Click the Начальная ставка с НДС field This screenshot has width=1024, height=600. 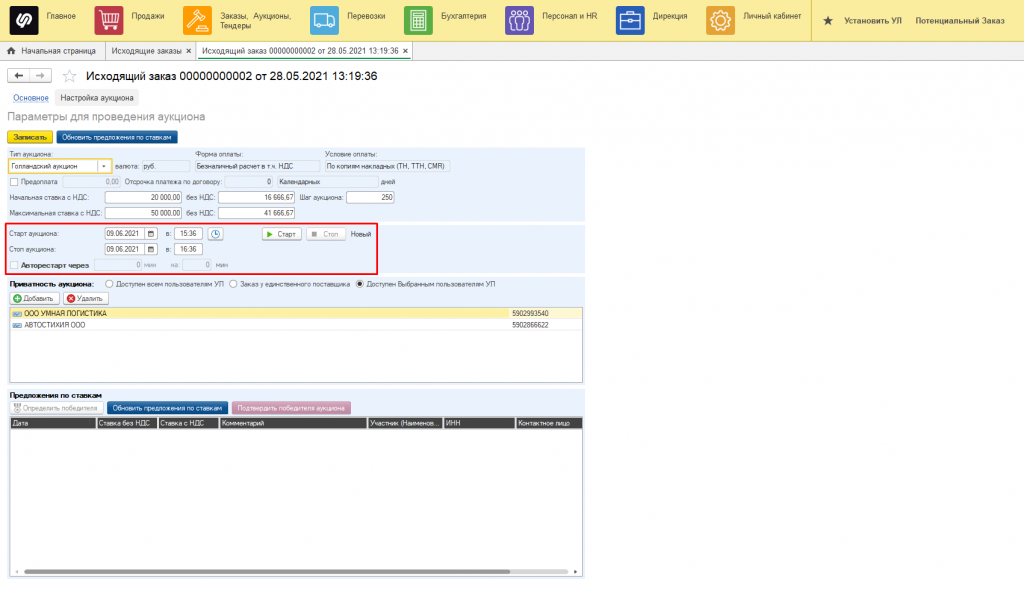tap(143, 197)
